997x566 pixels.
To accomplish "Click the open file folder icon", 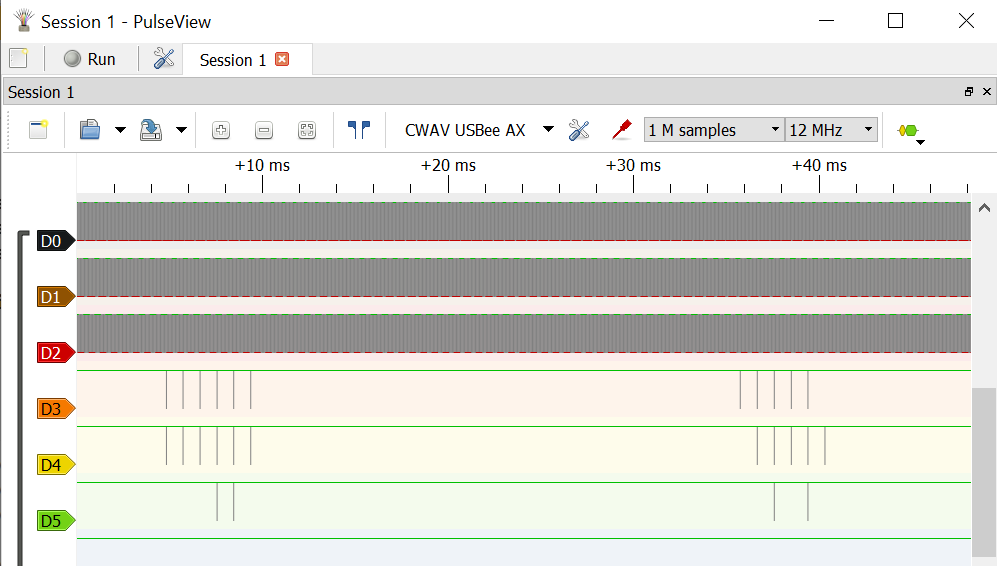I will click(x=90, y=130).
